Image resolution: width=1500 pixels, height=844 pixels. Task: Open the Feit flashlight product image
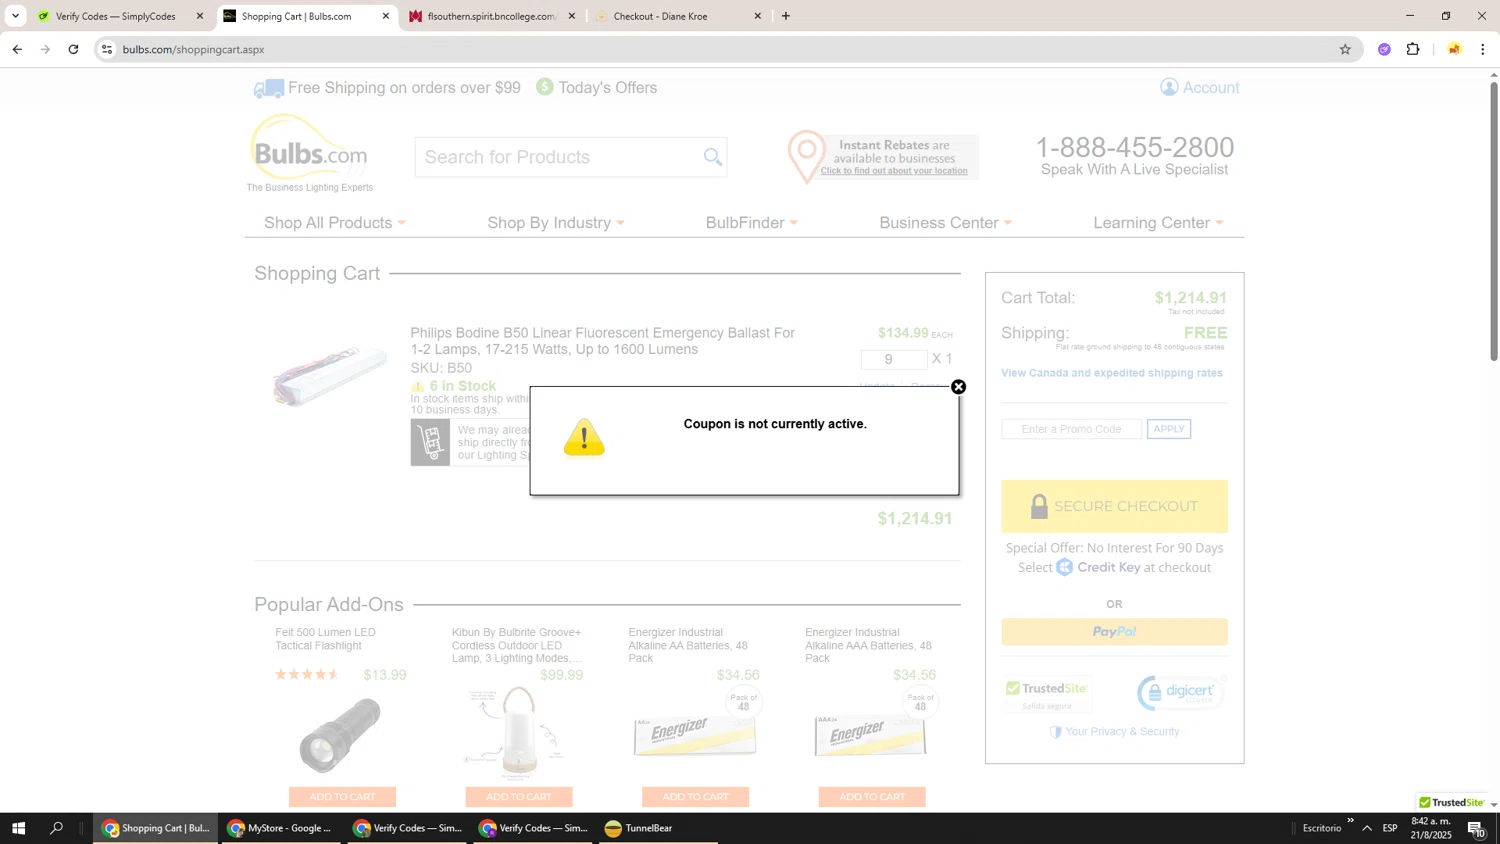pyautogui.click(x=340, y=735)
